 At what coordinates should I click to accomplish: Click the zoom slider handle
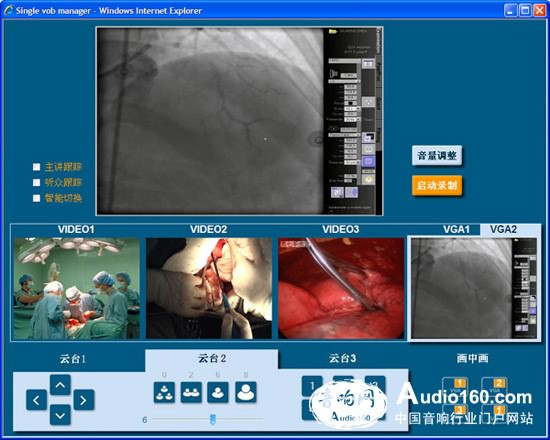[213, 419]
